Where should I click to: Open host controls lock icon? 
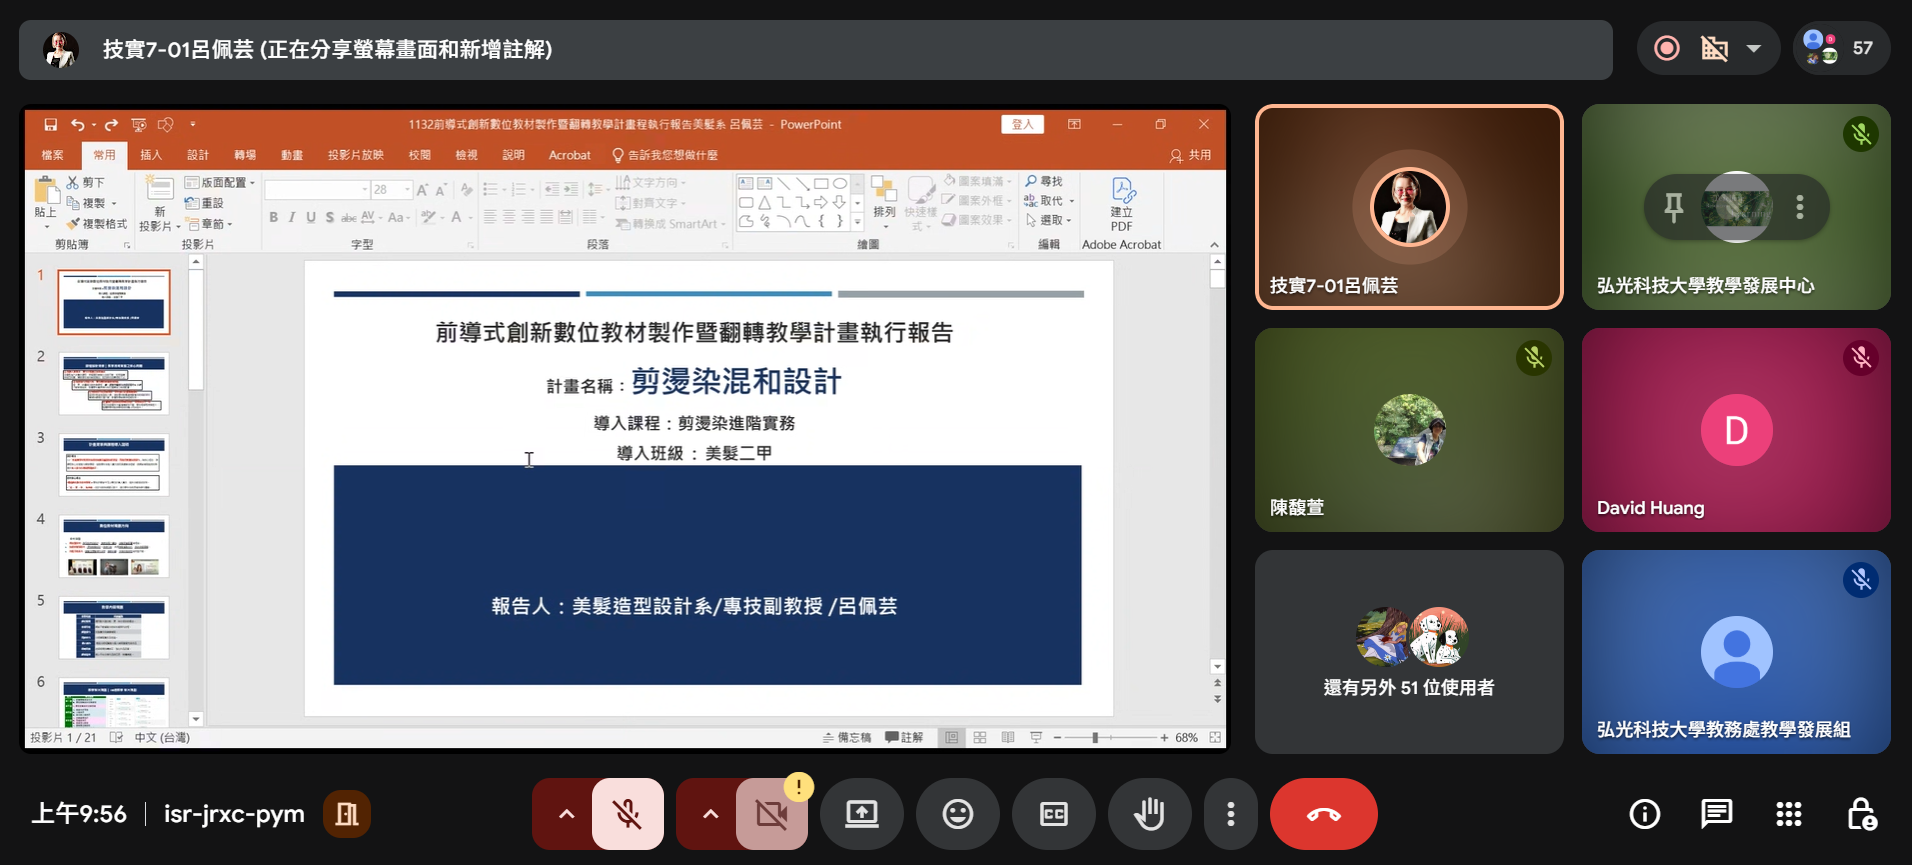[x=1861, y=814]
